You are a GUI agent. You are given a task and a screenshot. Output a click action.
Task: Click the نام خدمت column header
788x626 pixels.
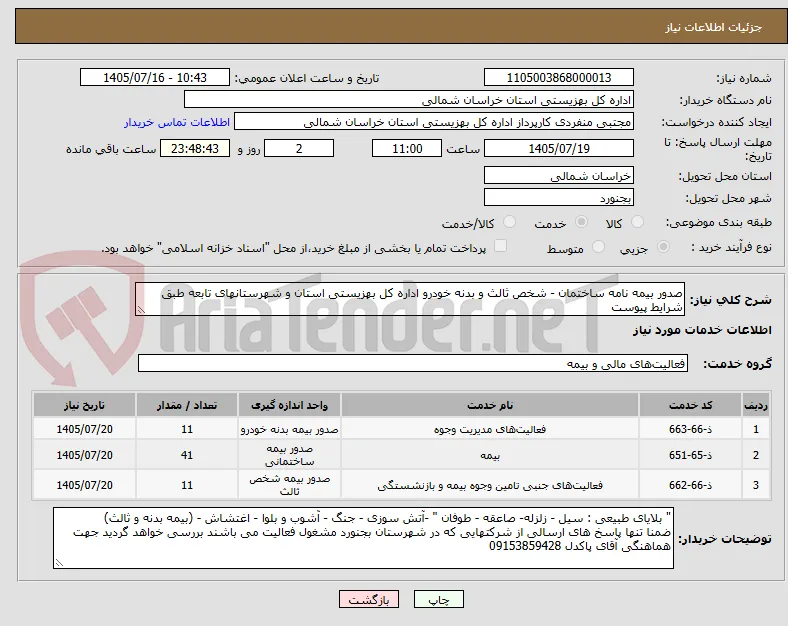click(x=489, y=405)
